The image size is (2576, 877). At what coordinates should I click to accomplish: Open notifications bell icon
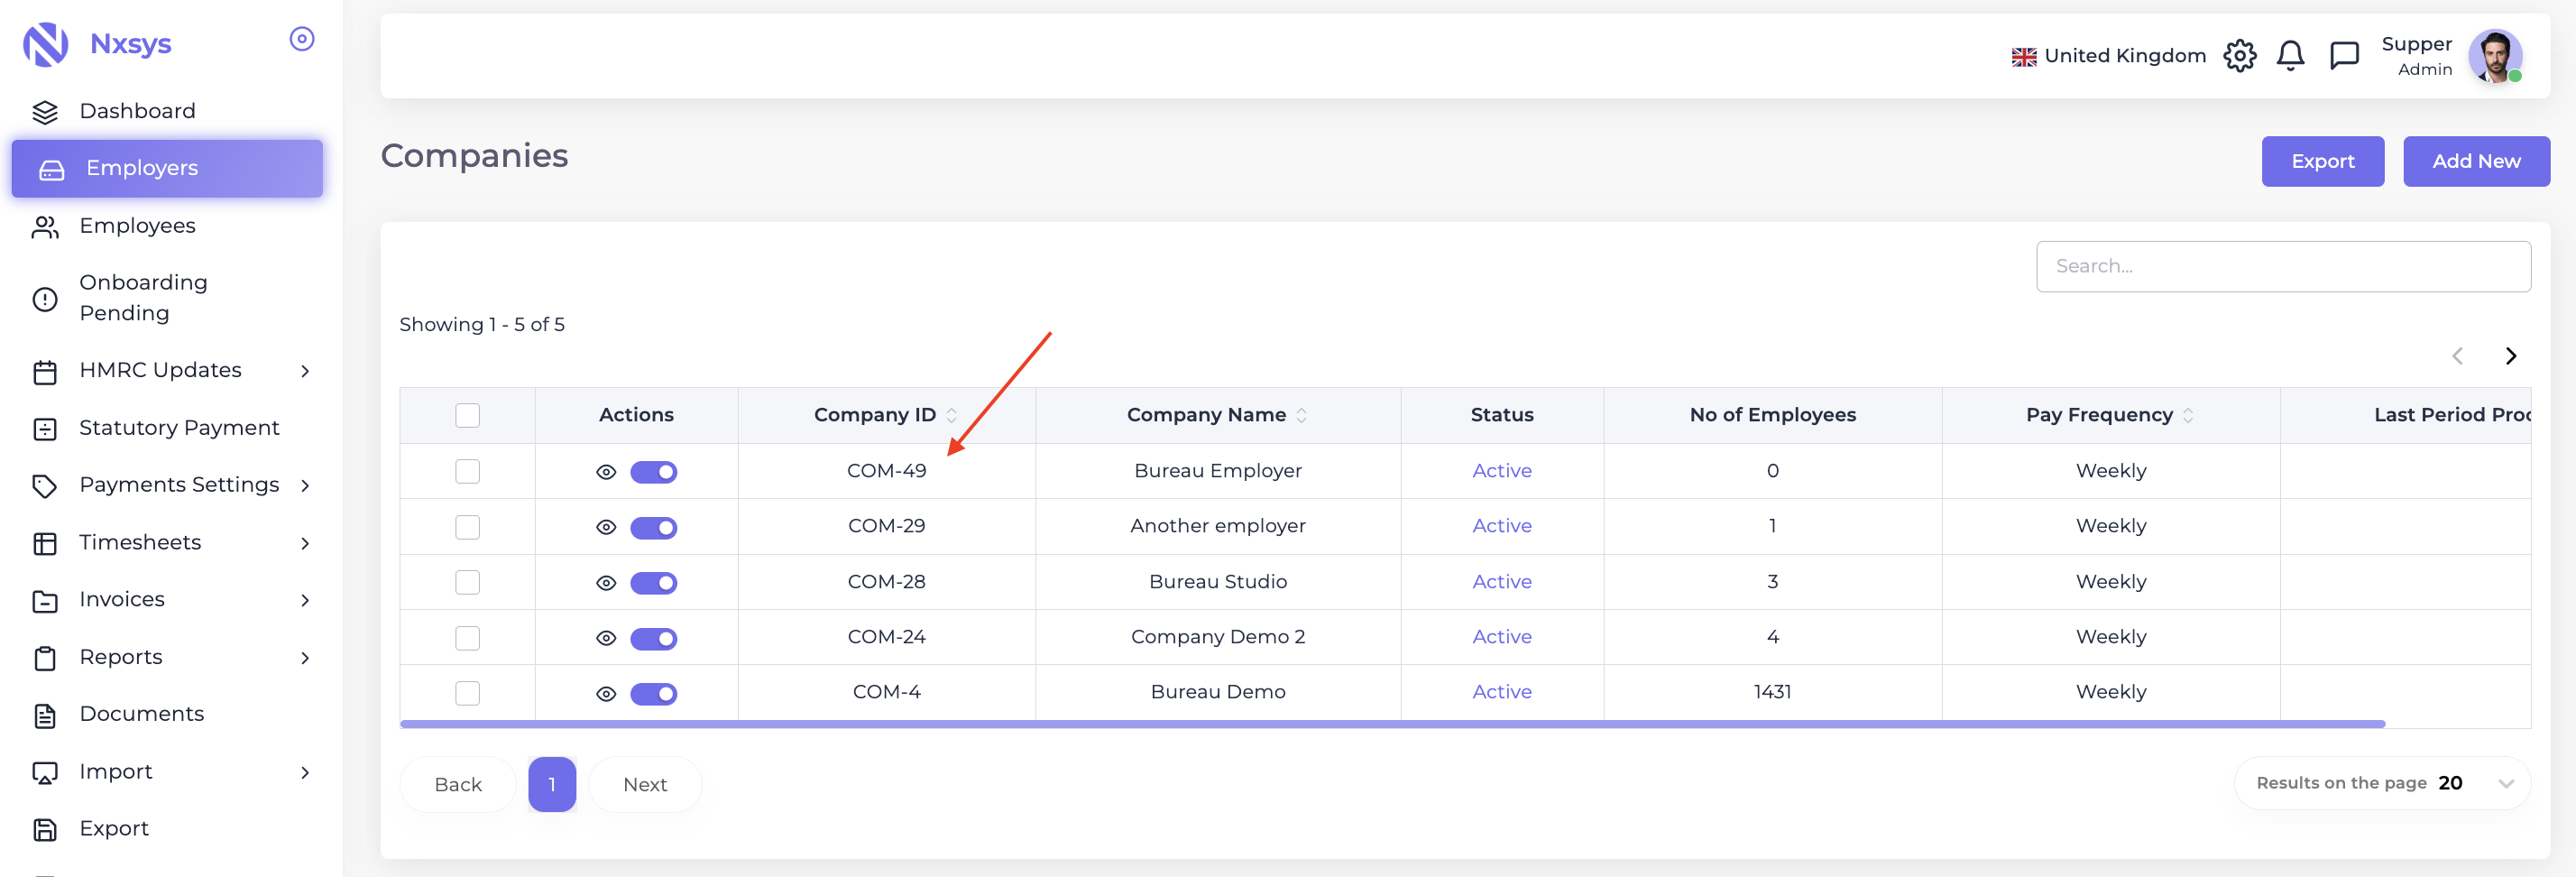2290,56
